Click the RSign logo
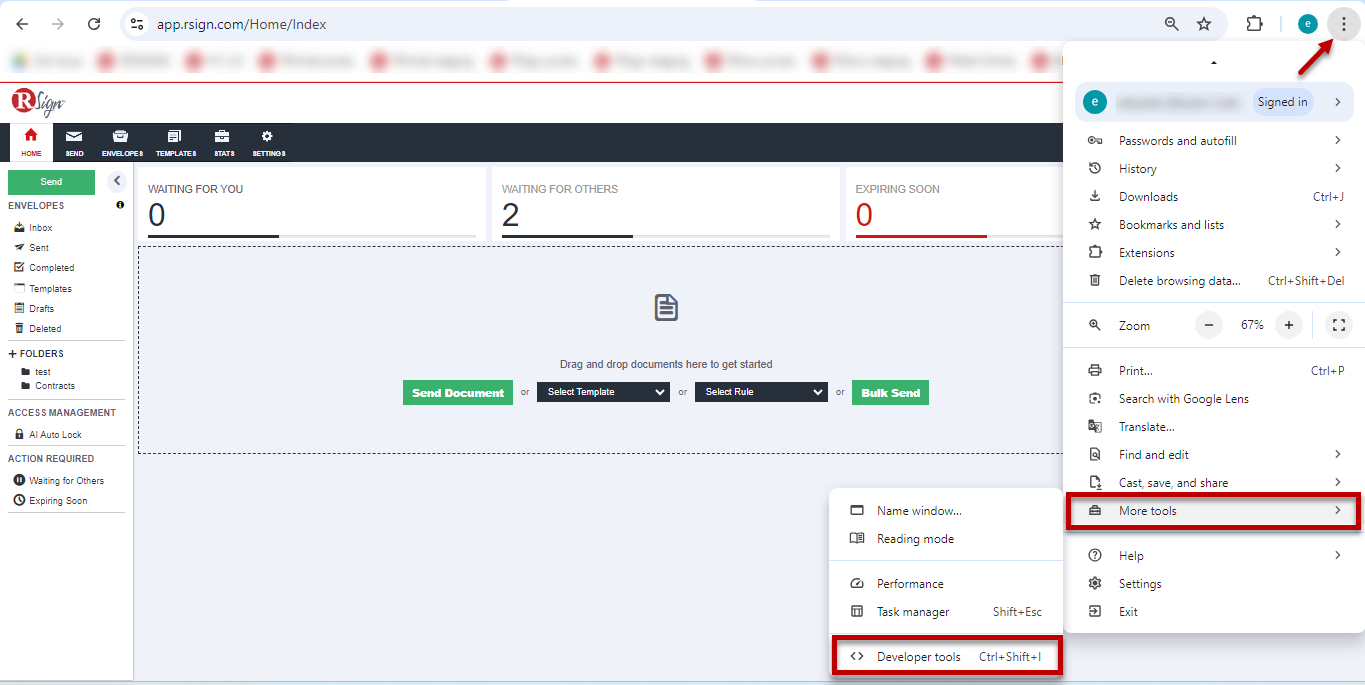The width and height of the screenshot is (1365, 685). [38, 101]
